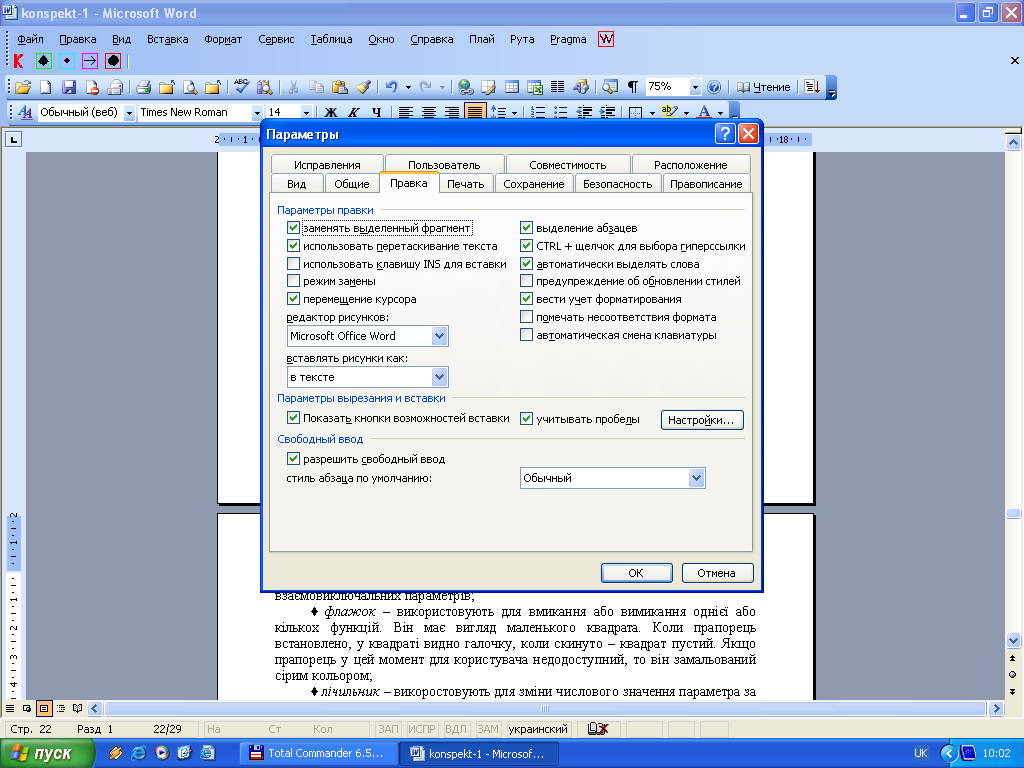Open the zoom 75% dropdown
Viewport: 1024px width, 768px height.
point(695,87)
